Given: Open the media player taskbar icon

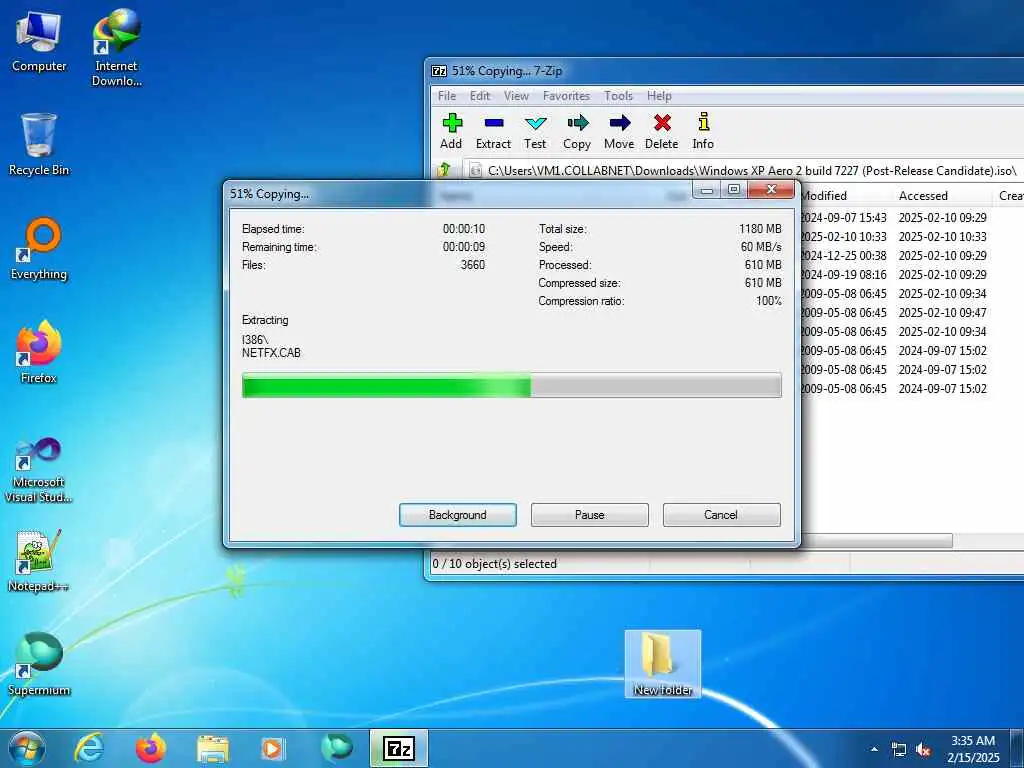Looking at the screenshot, I should point(273,749).
